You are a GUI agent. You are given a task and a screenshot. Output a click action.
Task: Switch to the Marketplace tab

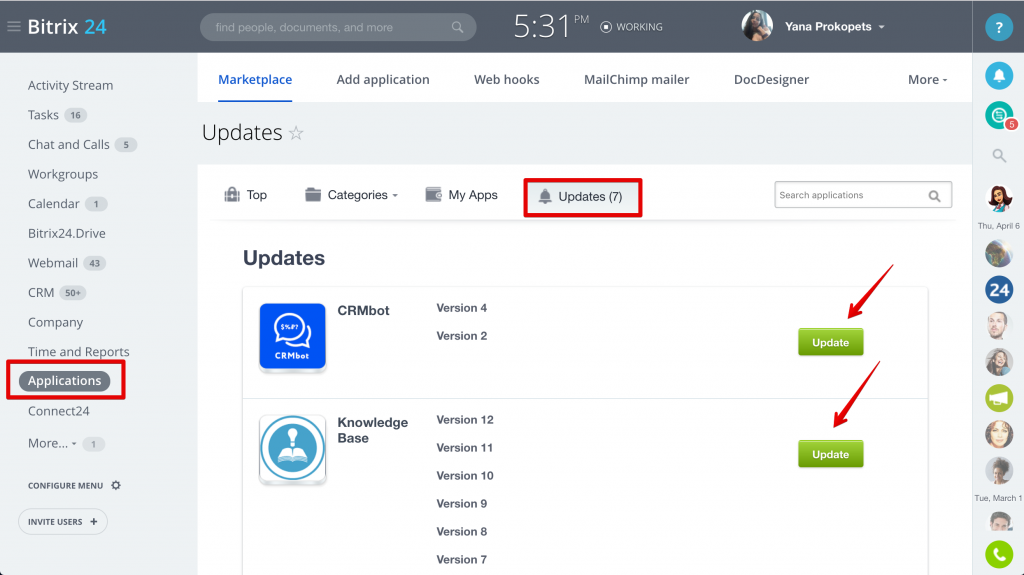(255, 80)
